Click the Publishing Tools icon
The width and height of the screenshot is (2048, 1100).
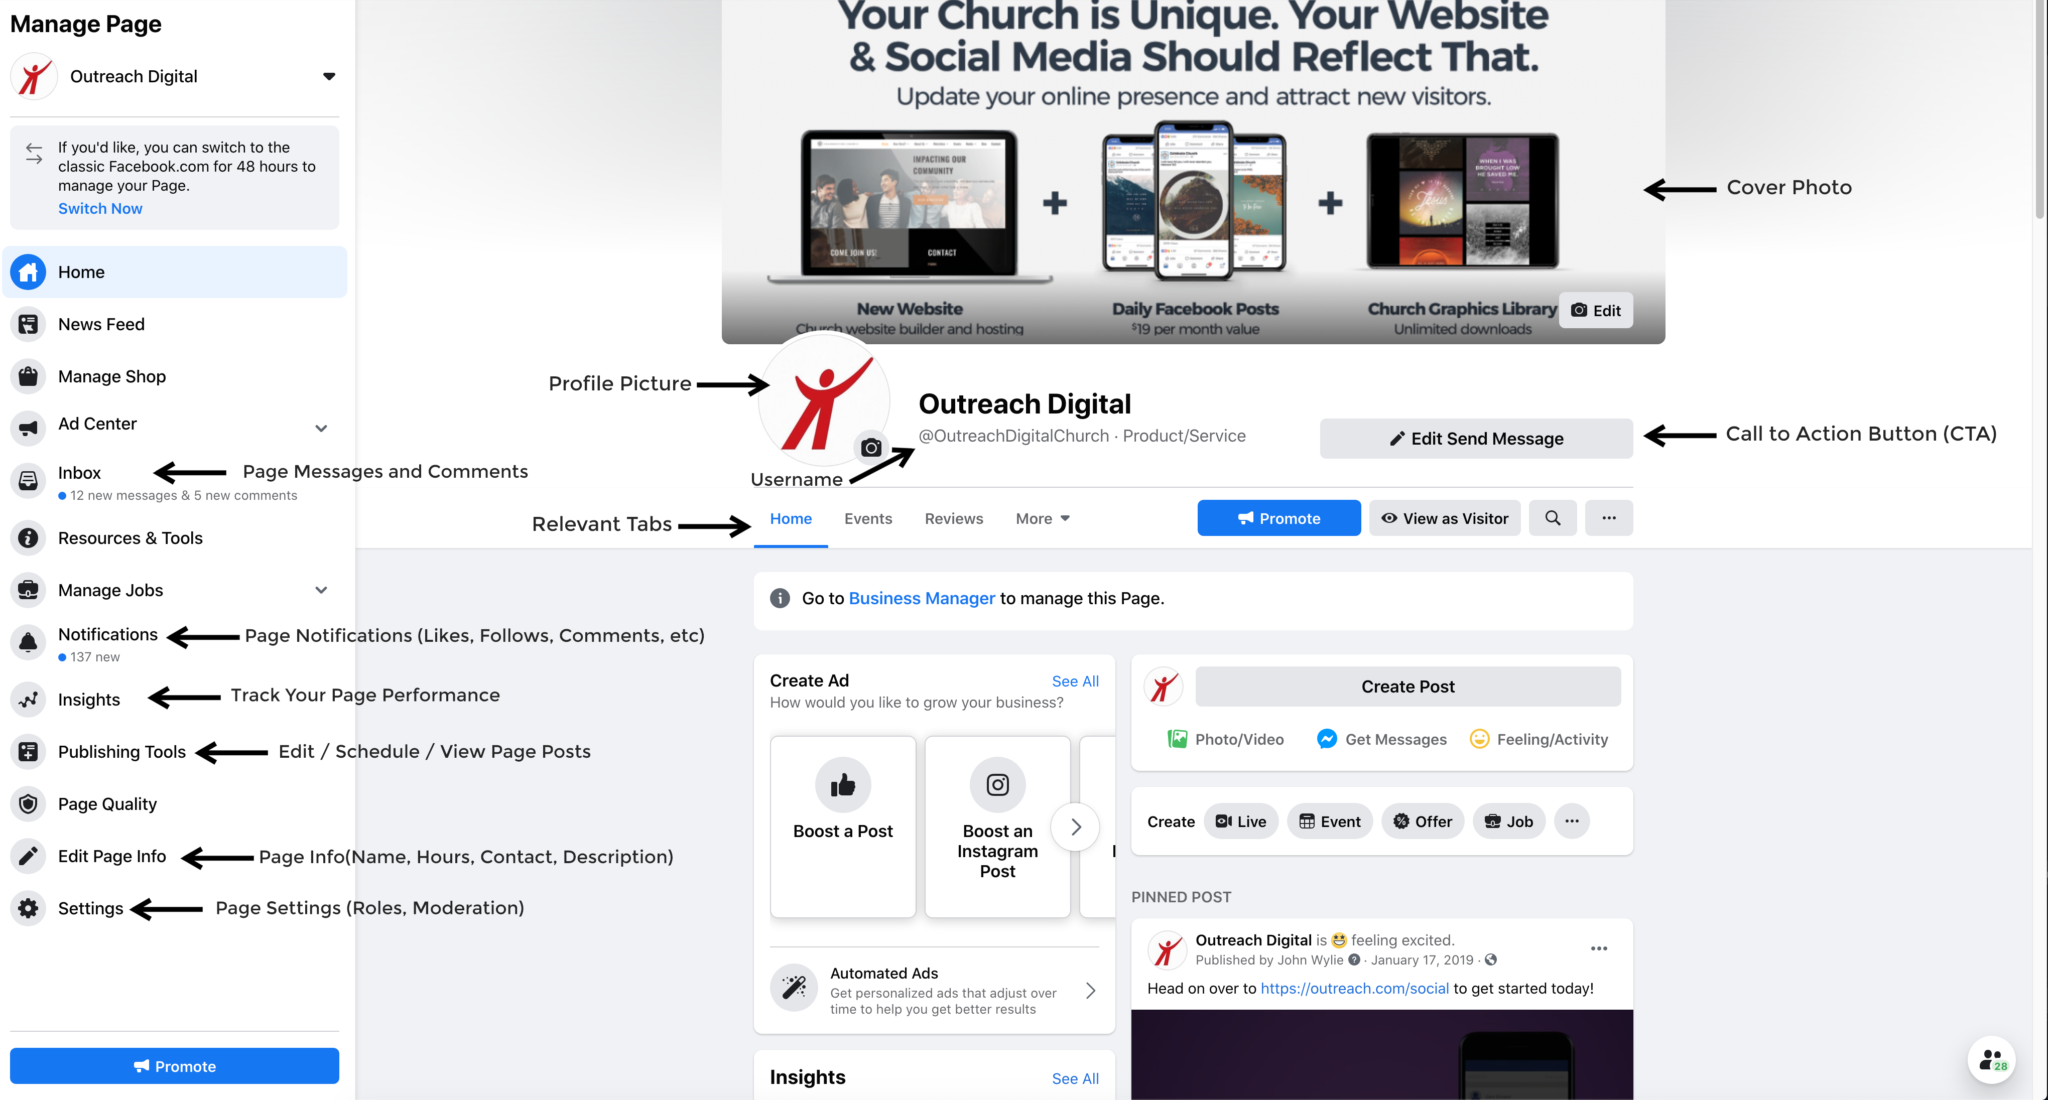click(28, 752)
